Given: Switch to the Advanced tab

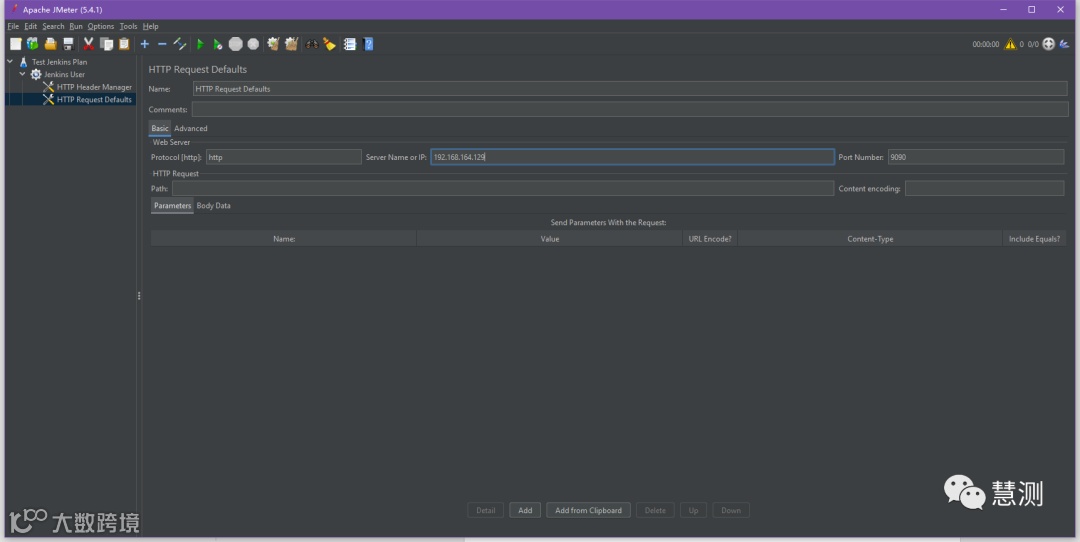Looking at the screenshot, I should tap(191, 128).
